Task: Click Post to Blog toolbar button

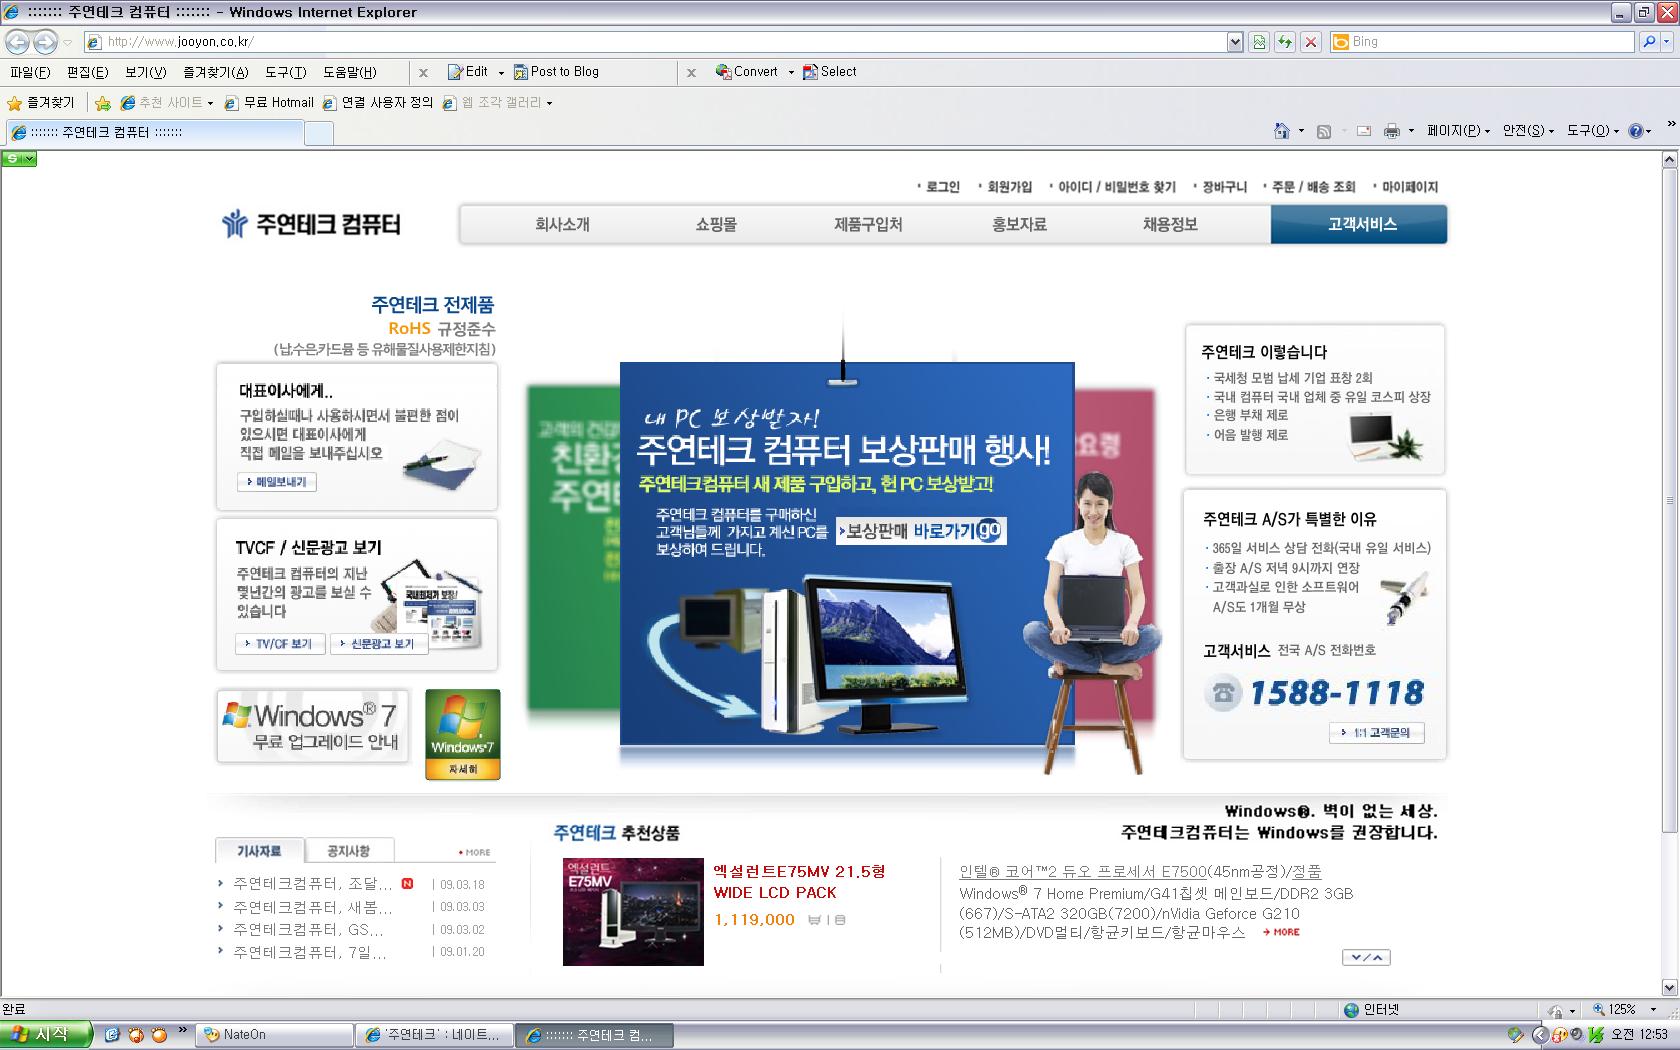Action: click(x=556, y=72)
